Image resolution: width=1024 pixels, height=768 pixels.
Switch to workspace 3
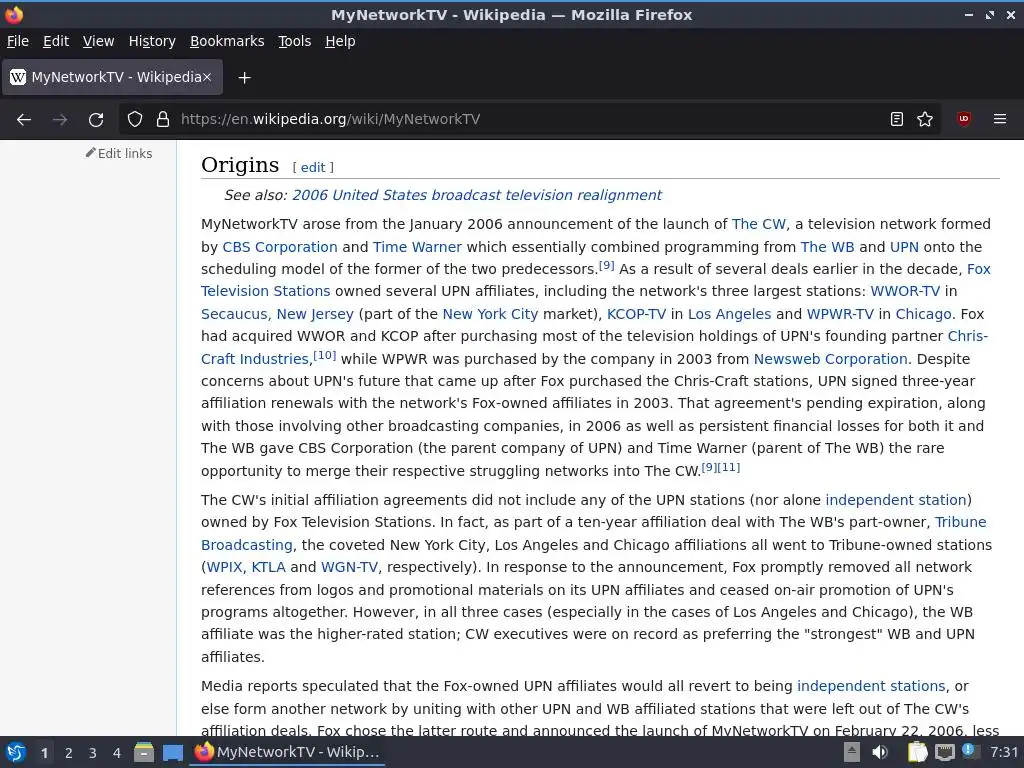[93, 753]
